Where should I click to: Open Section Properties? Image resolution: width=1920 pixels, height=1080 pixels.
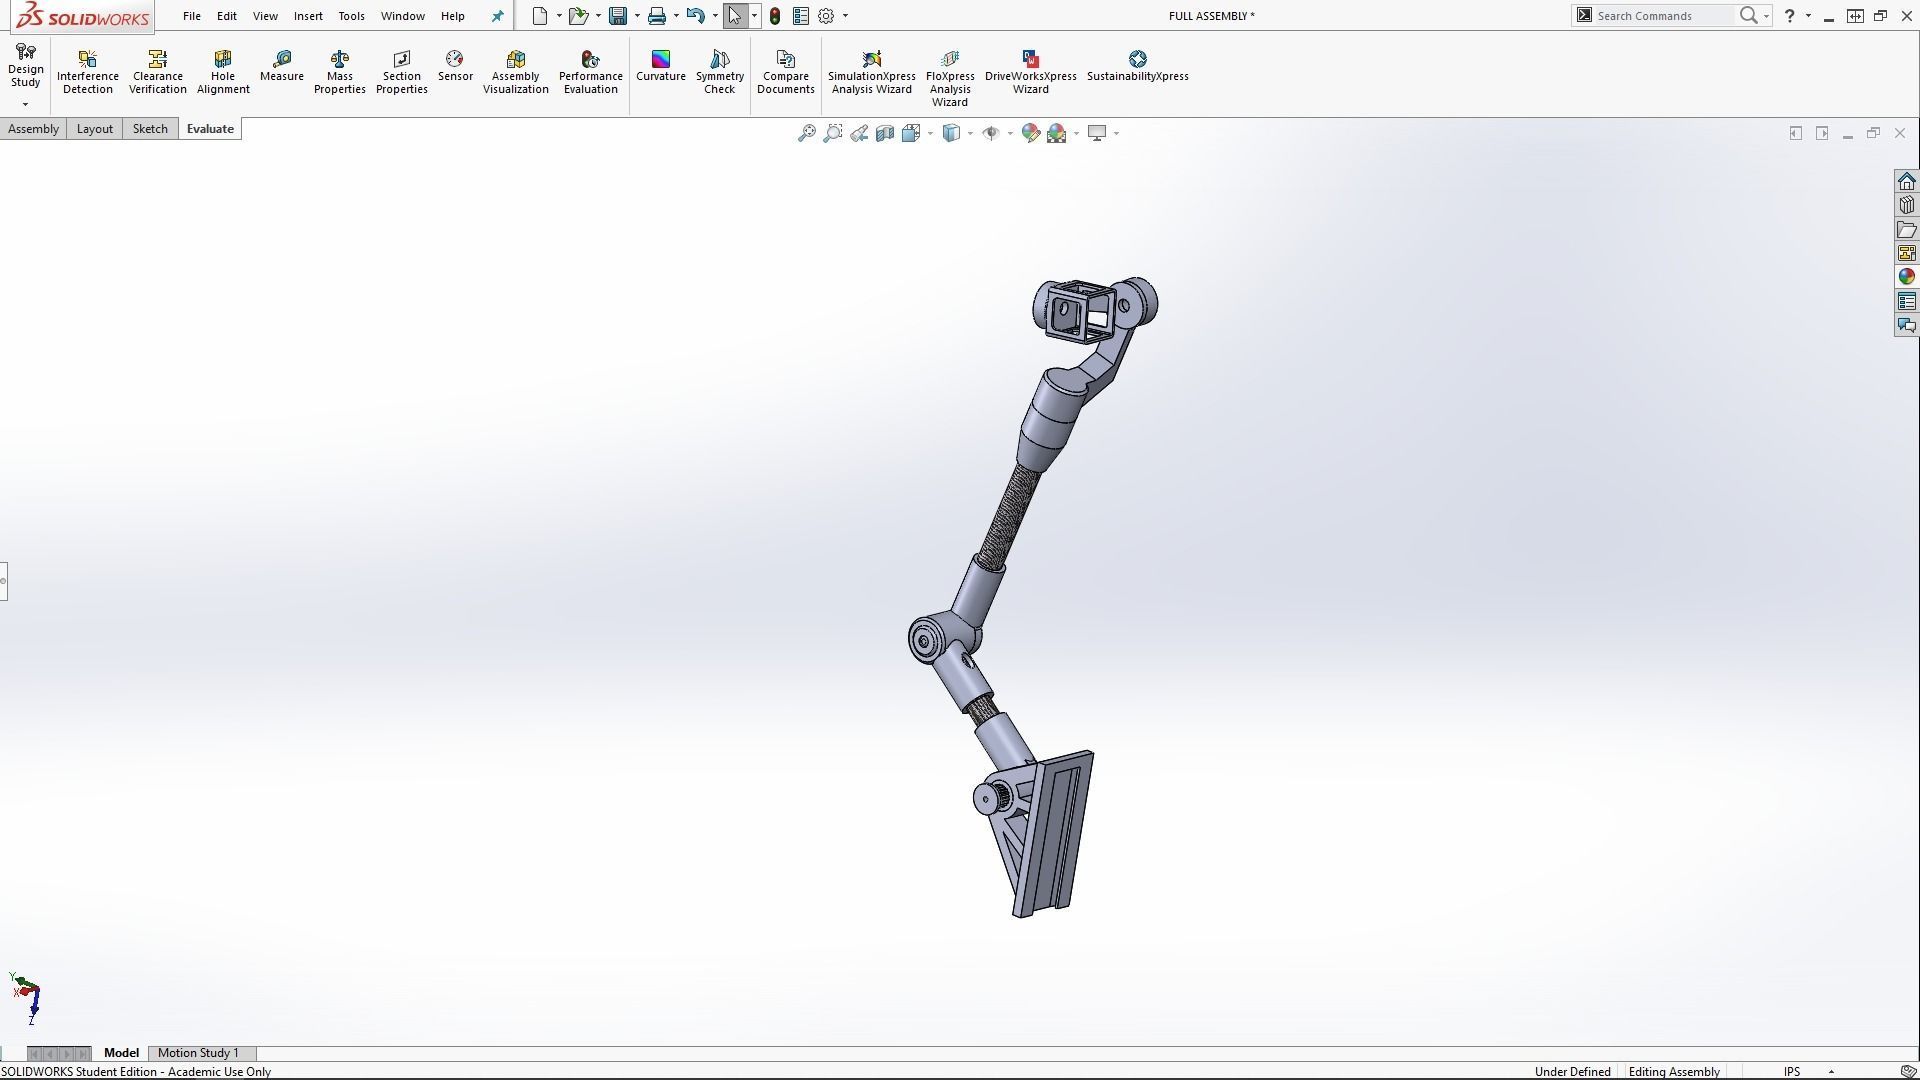coord(402,72)
